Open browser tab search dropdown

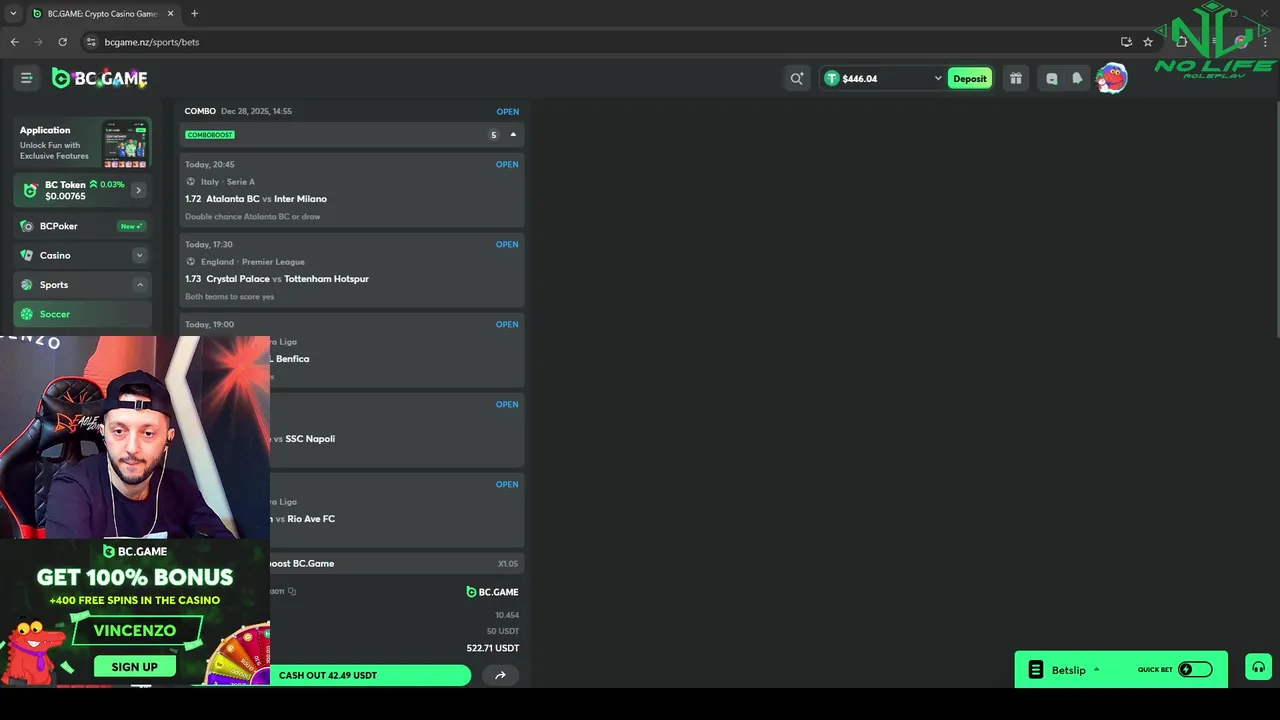click(x=13, y=14)
